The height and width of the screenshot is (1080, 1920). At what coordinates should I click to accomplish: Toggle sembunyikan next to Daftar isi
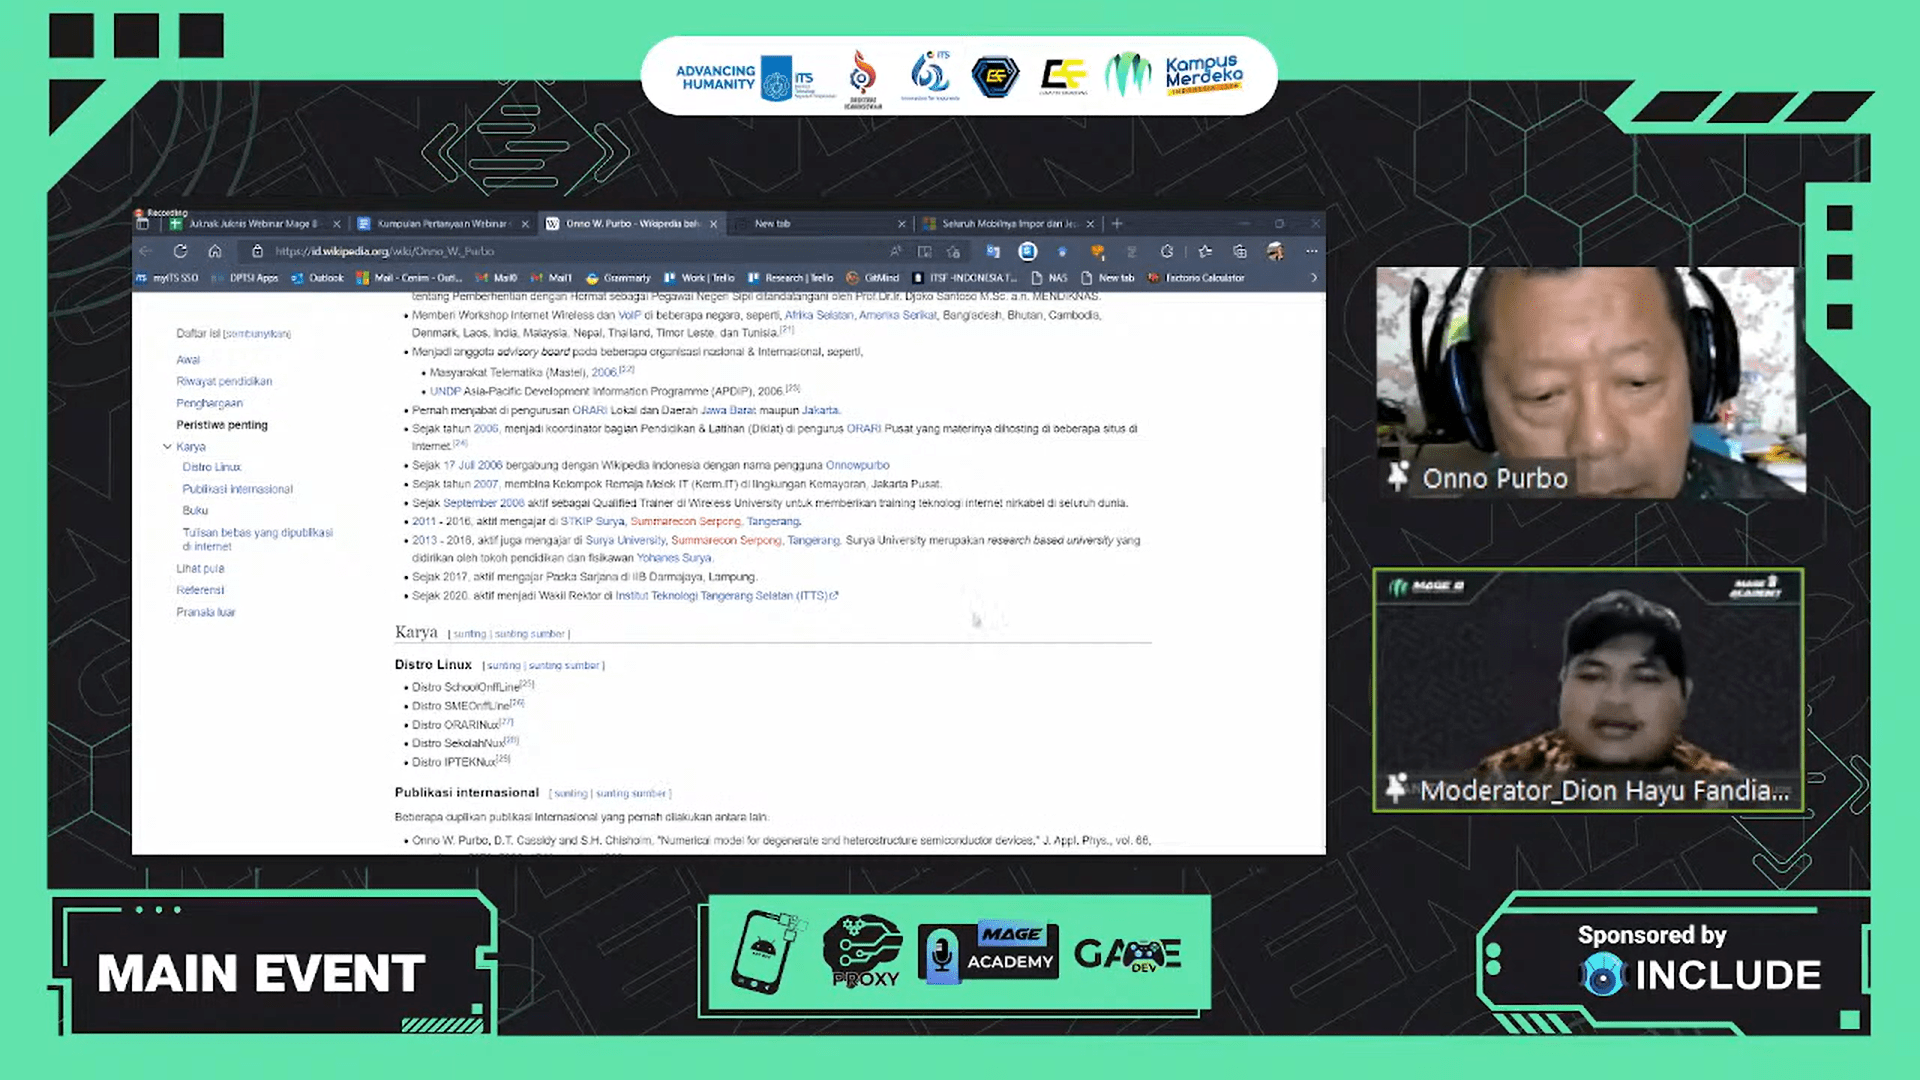257,334
